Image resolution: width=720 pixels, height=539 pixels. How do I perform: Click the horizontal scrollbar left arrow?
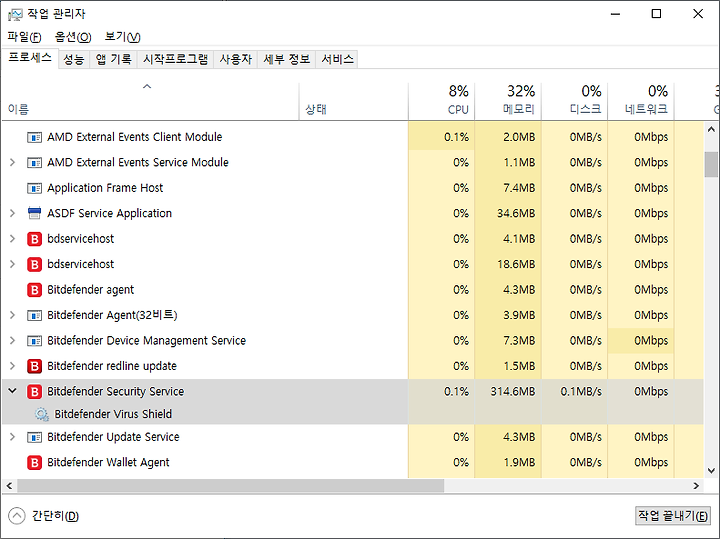[9, 485]
